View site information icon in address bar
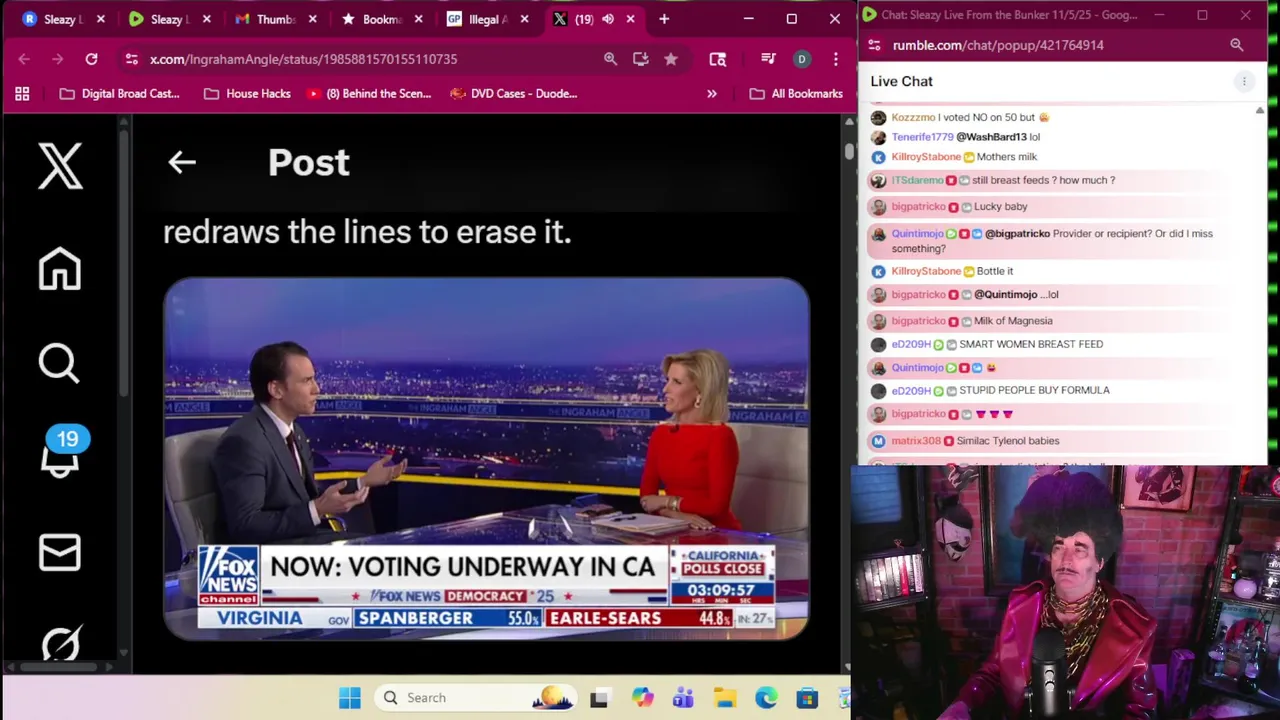Screen dimensions: 1280x720 click(131, 59)
